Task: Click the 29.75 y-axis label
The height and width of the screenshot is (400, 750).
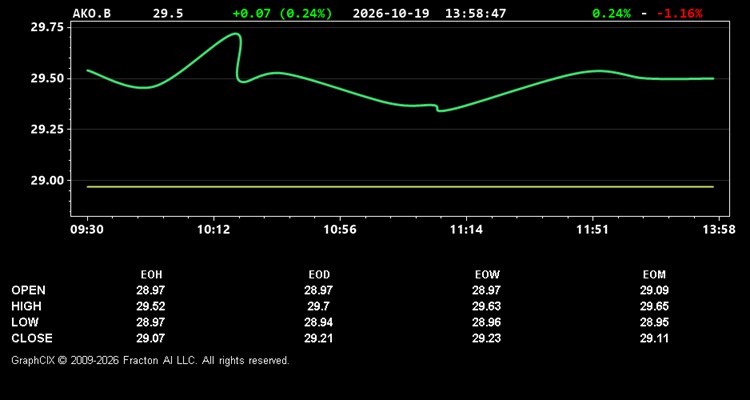Action: (x=47, y=27)
